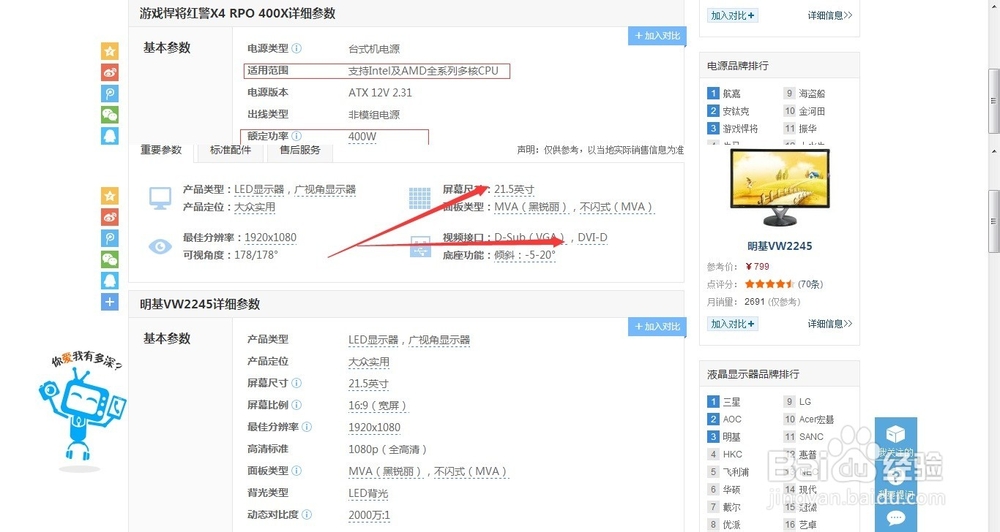Viewport: 1000px width, 532px height.
Task: Open 详细信息>> above the 电源品牌排行 panel
Action: 830,15
